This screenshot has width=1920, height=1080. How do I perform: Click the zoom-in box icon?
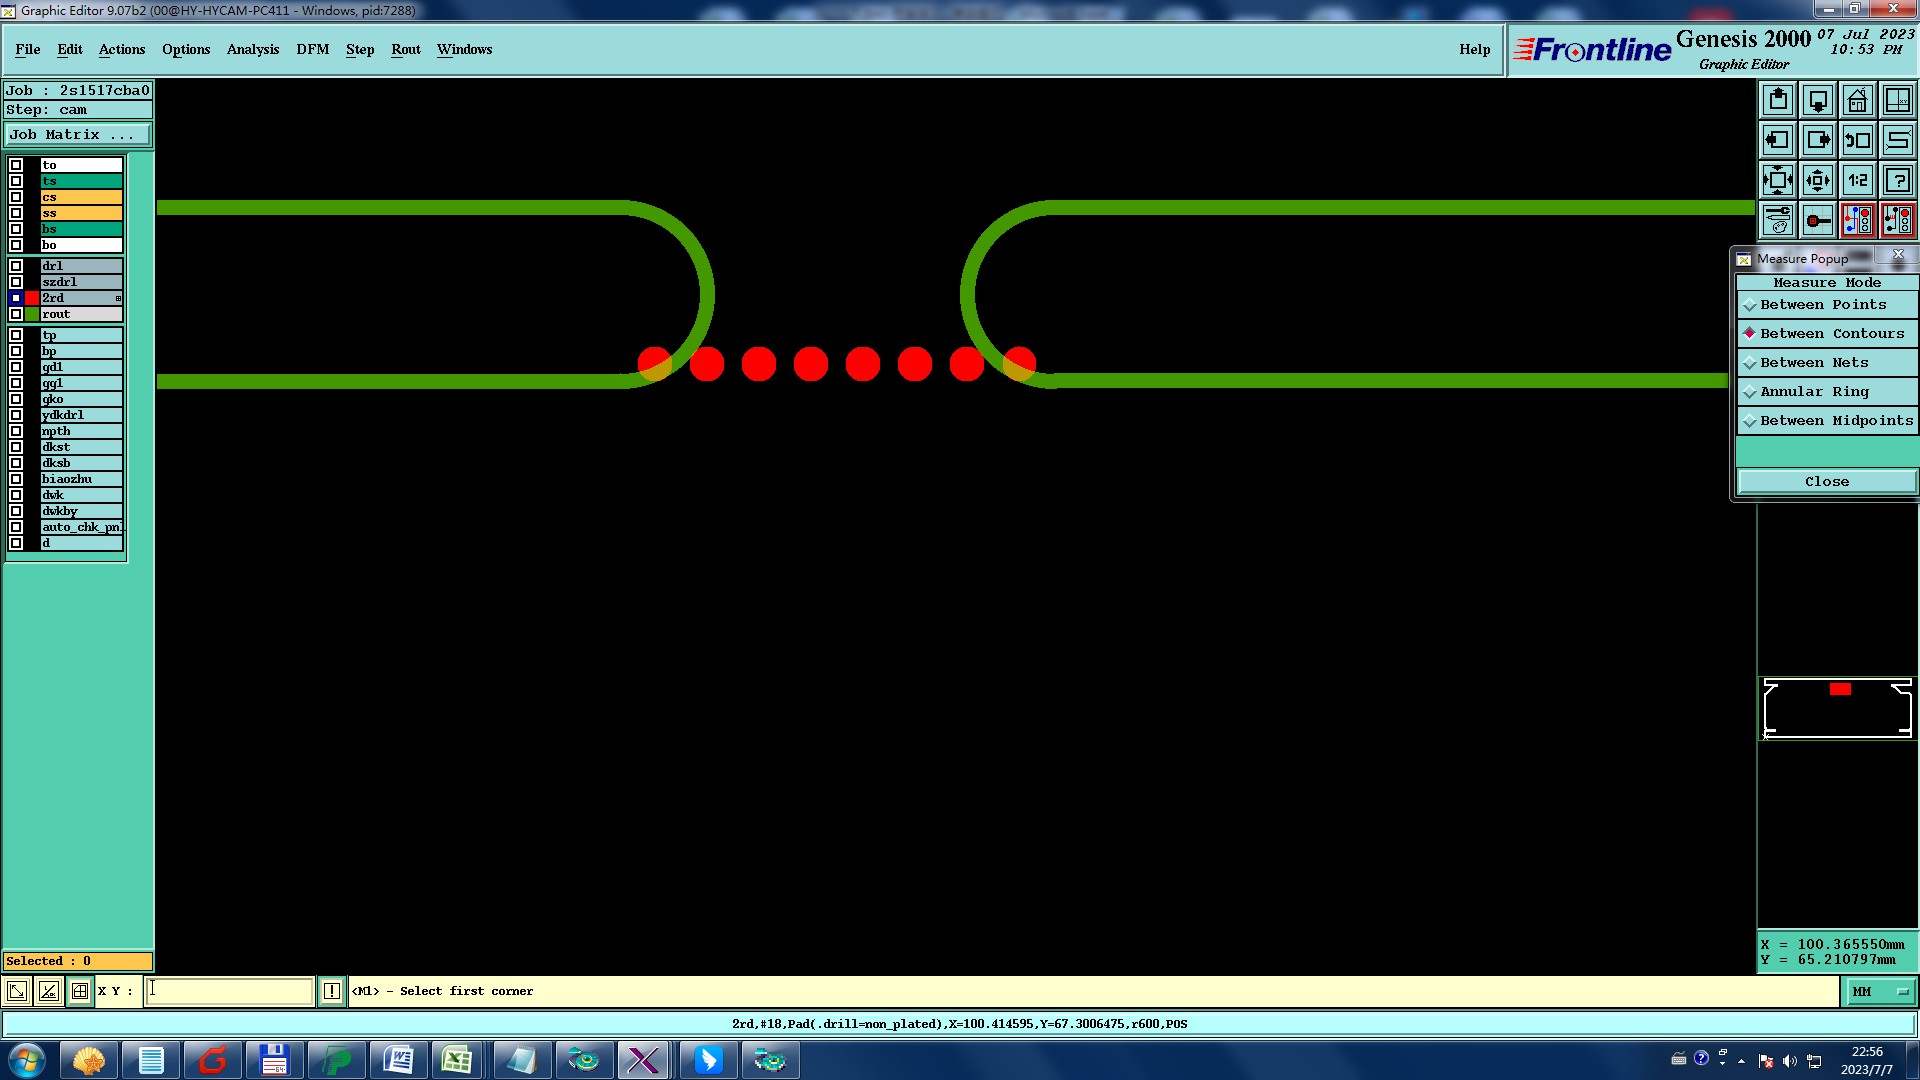pyautogui.click(x=1778, y=180)
